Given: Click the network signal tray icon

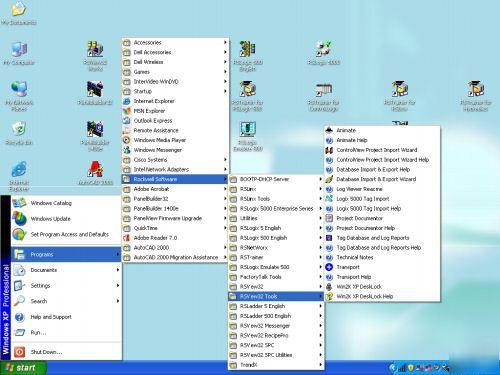Looking at the screenshot, I should [x=402, y=368].
